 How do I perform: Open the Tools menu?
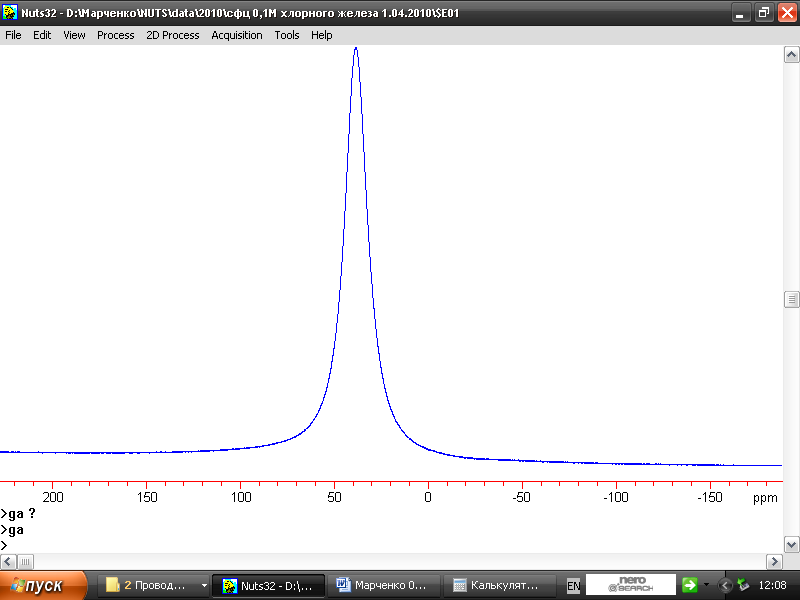coord(287,35)
